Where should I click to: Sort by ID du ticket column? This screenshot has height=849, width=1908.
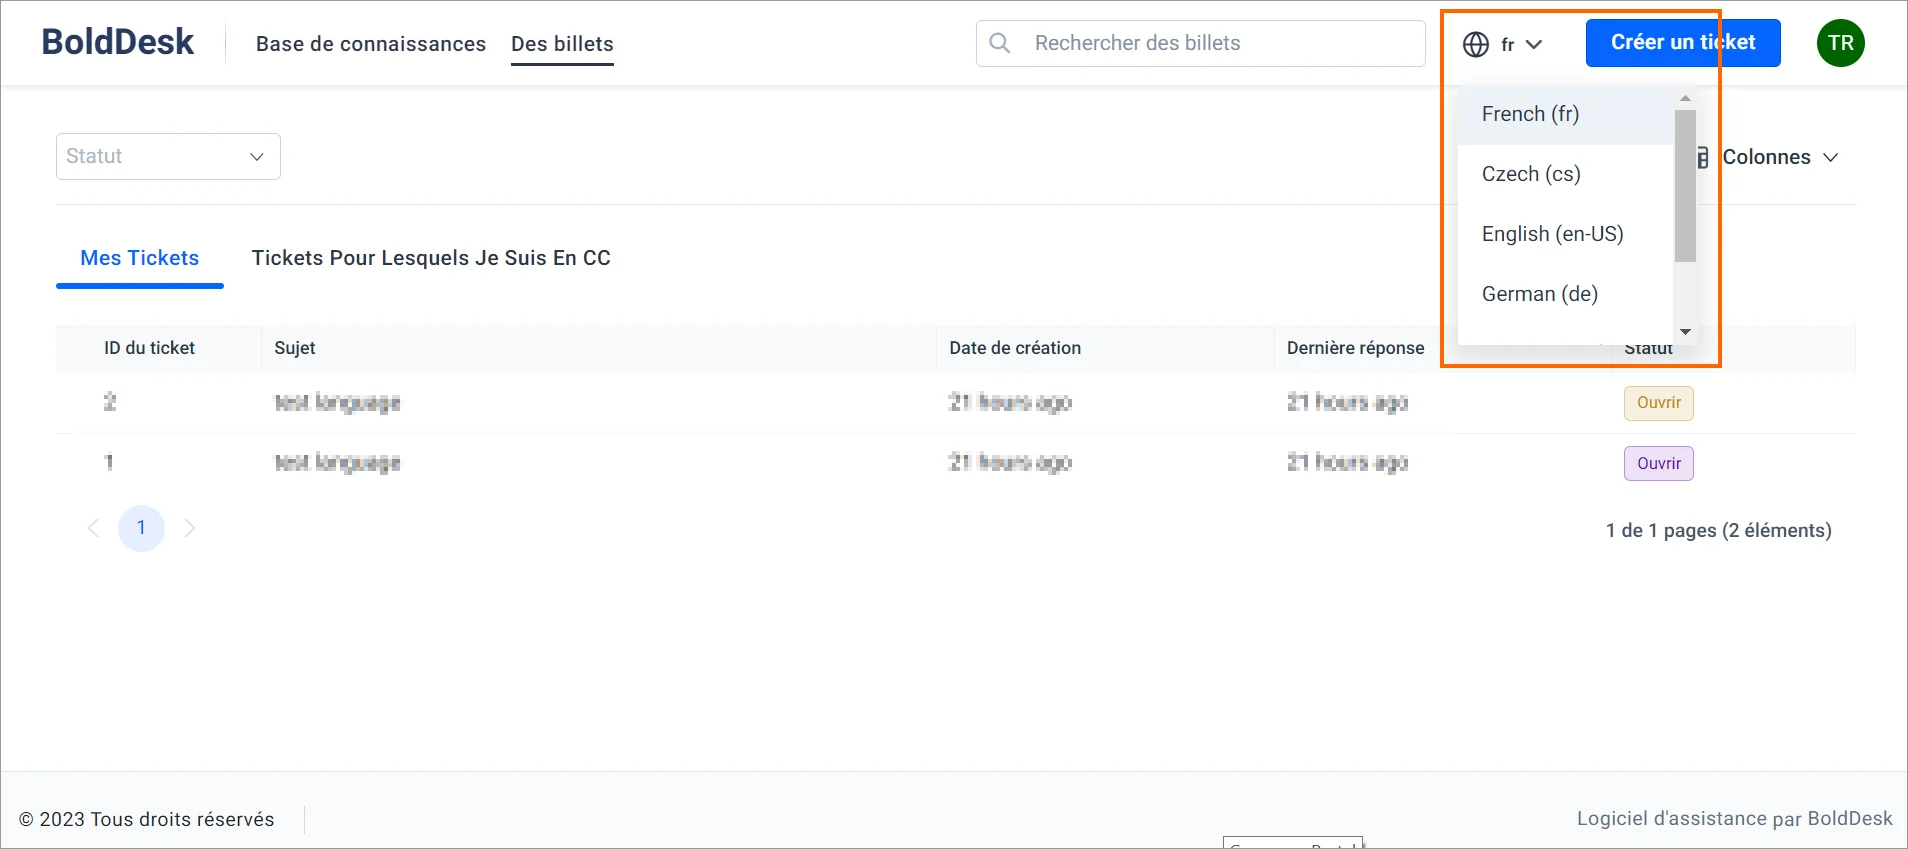pos(149,348)
